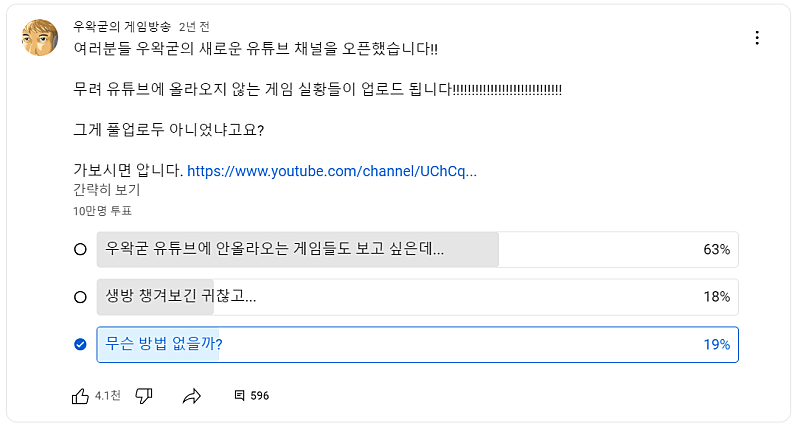The height and width of the screenshot is (432, 800).
Task: Select radio button for the 63% option
Action: [80, 249]
